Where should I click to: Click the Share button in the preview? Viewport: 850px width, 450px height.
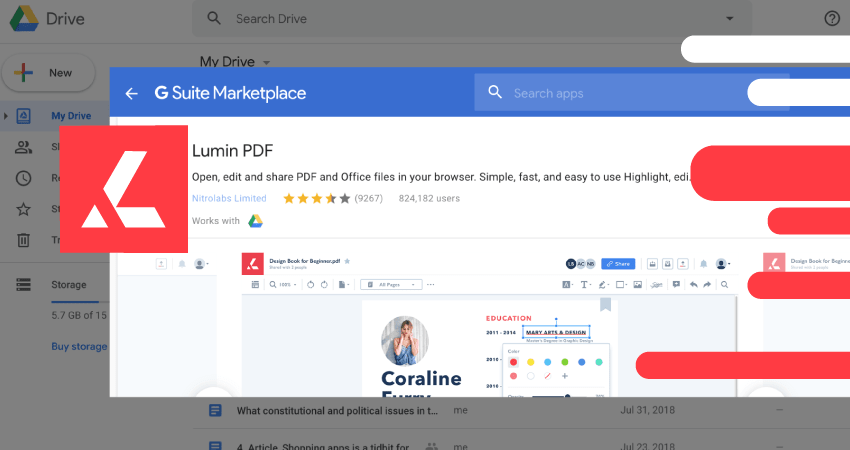617,264
